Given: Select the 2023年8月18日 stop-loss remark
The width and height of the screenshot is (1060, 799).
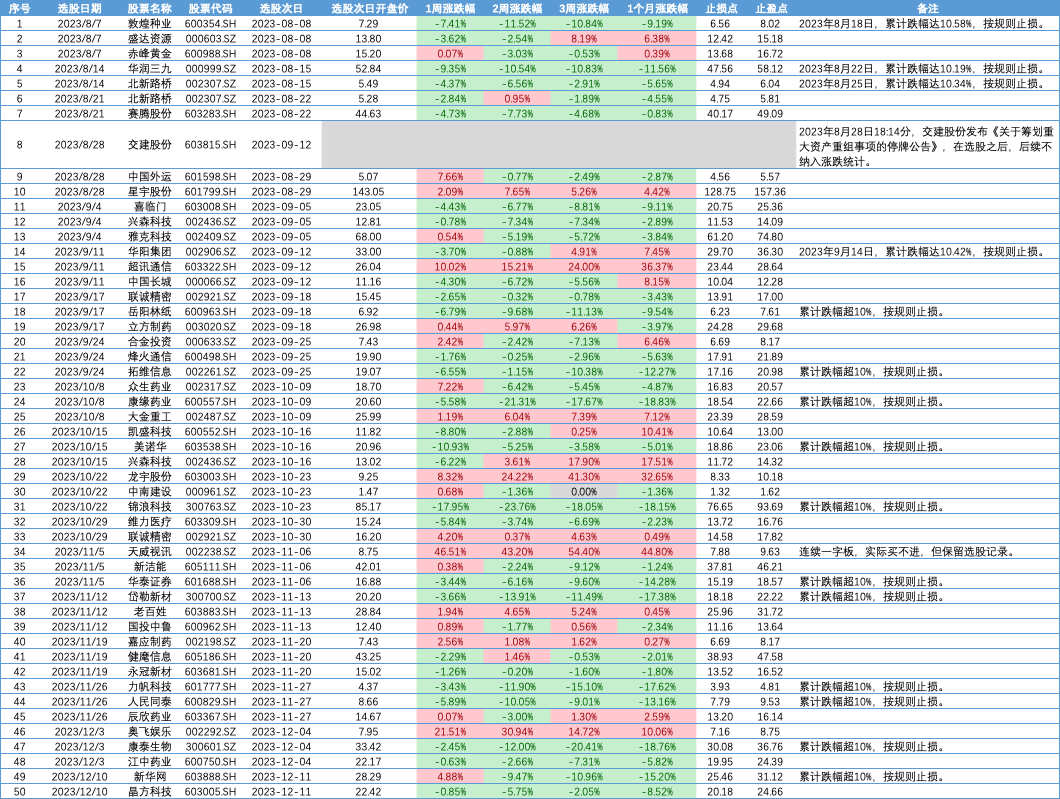Looking at the screenshot, I should point(922,24).
